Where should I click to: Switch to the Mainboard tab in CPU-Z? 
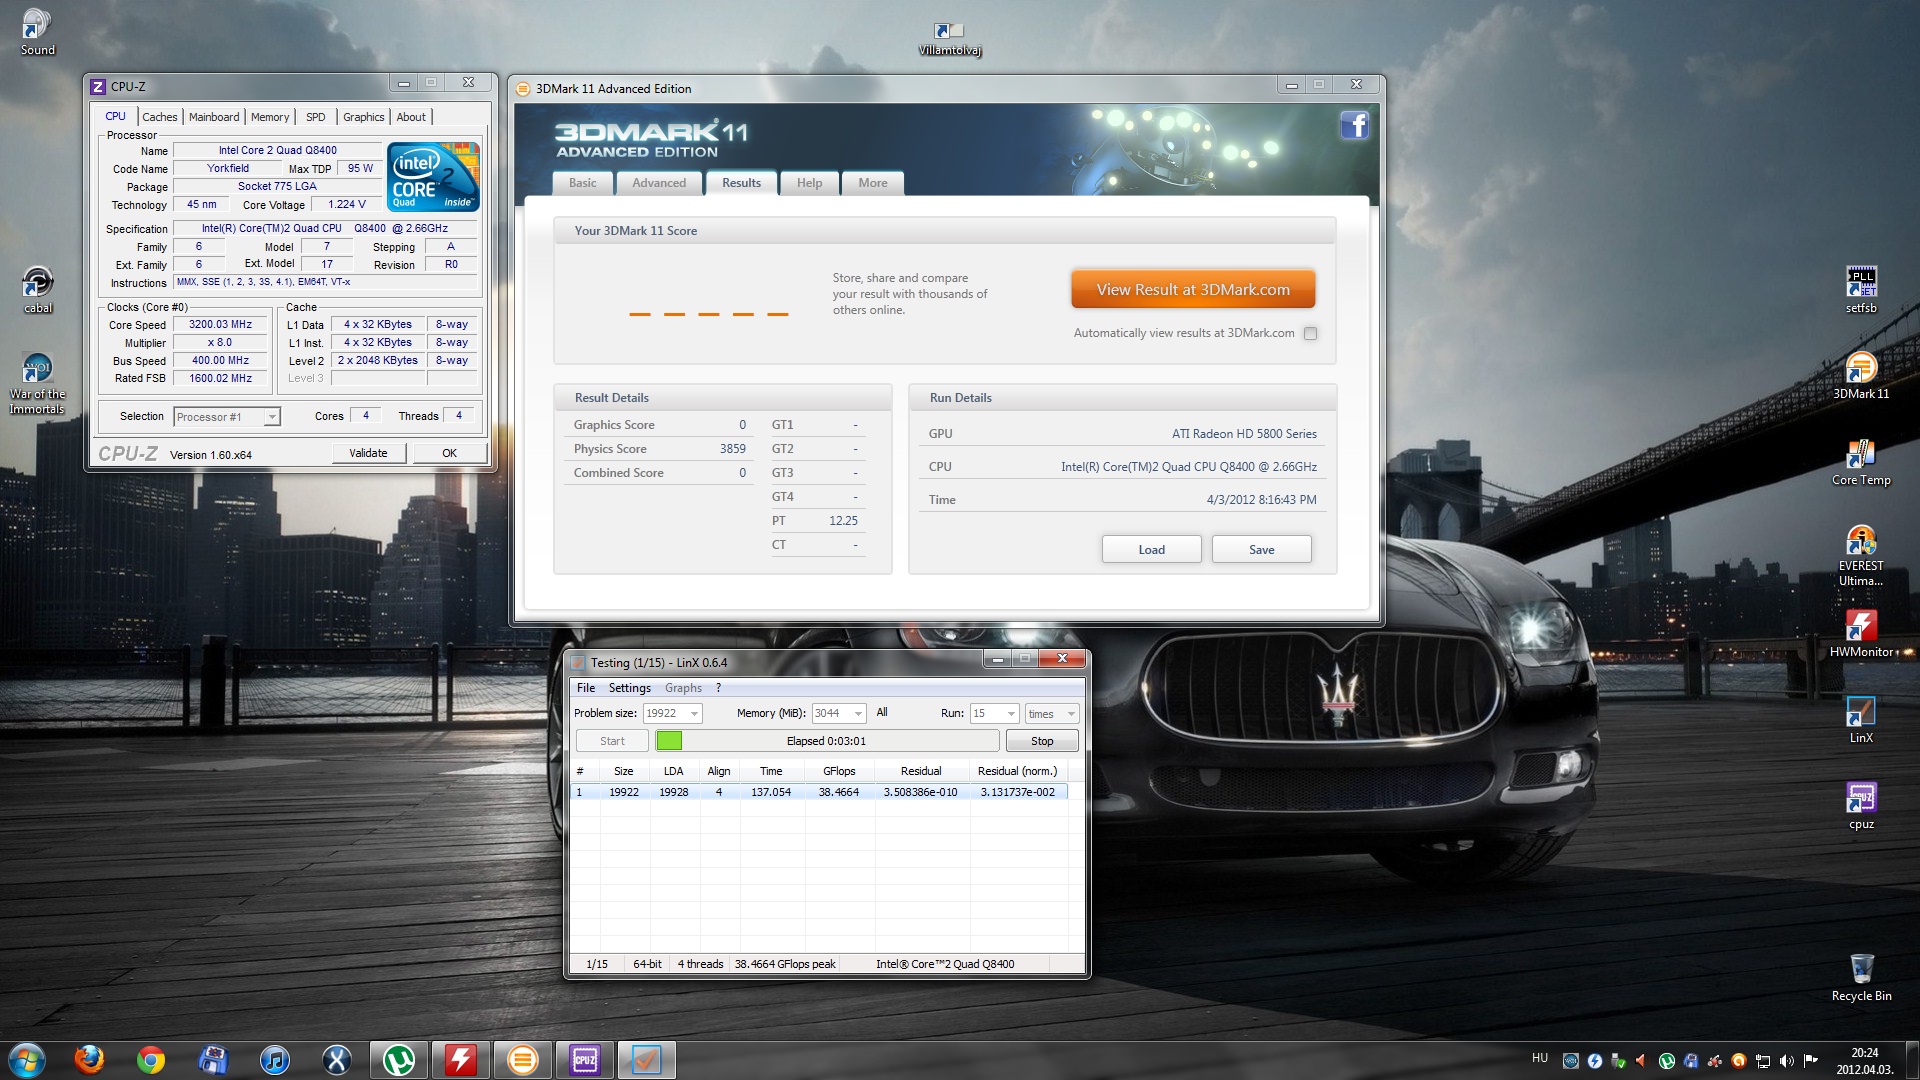click(214, 117)
